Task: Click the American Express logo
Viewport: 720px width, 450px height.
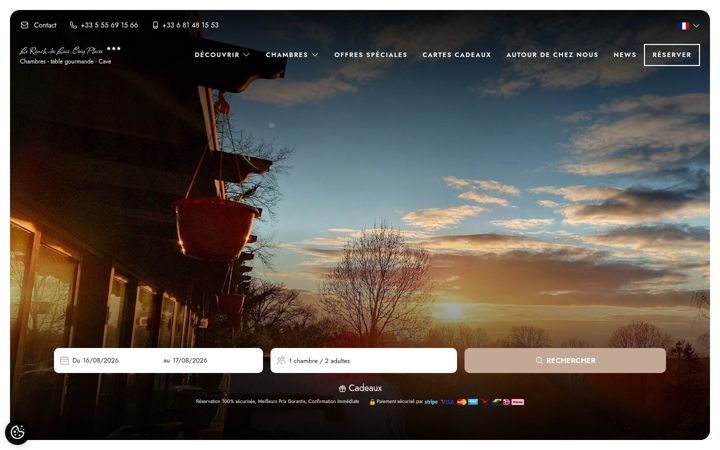Action: coord(473,402)
